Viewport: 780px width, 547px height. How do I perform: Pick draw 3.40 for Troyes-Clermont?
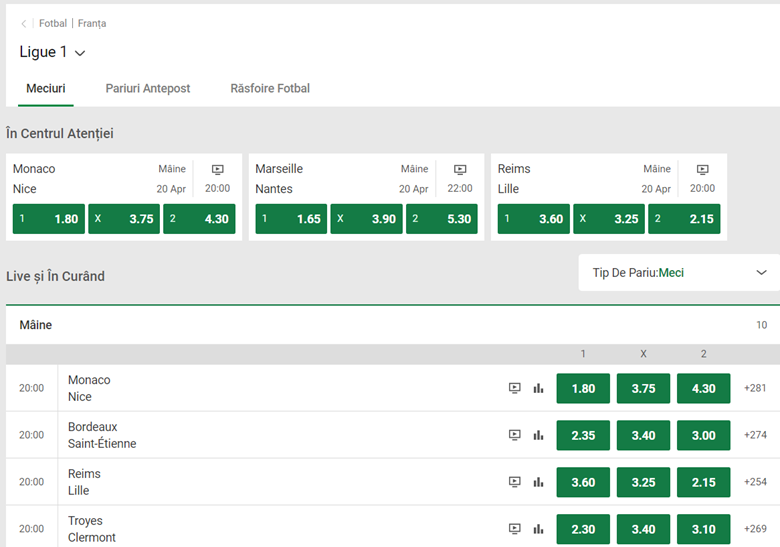coord(643,529)
